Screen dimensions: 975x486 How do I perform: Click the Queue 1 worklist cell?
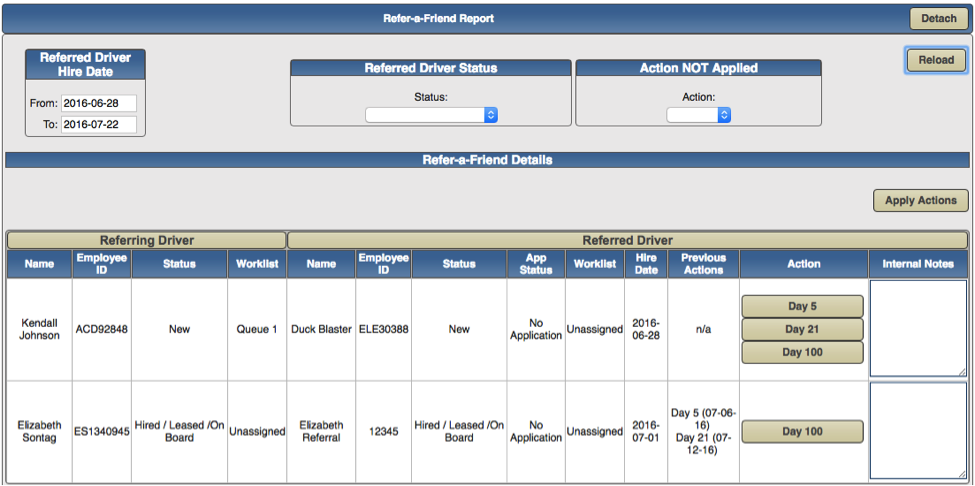(x=257, y=329)
